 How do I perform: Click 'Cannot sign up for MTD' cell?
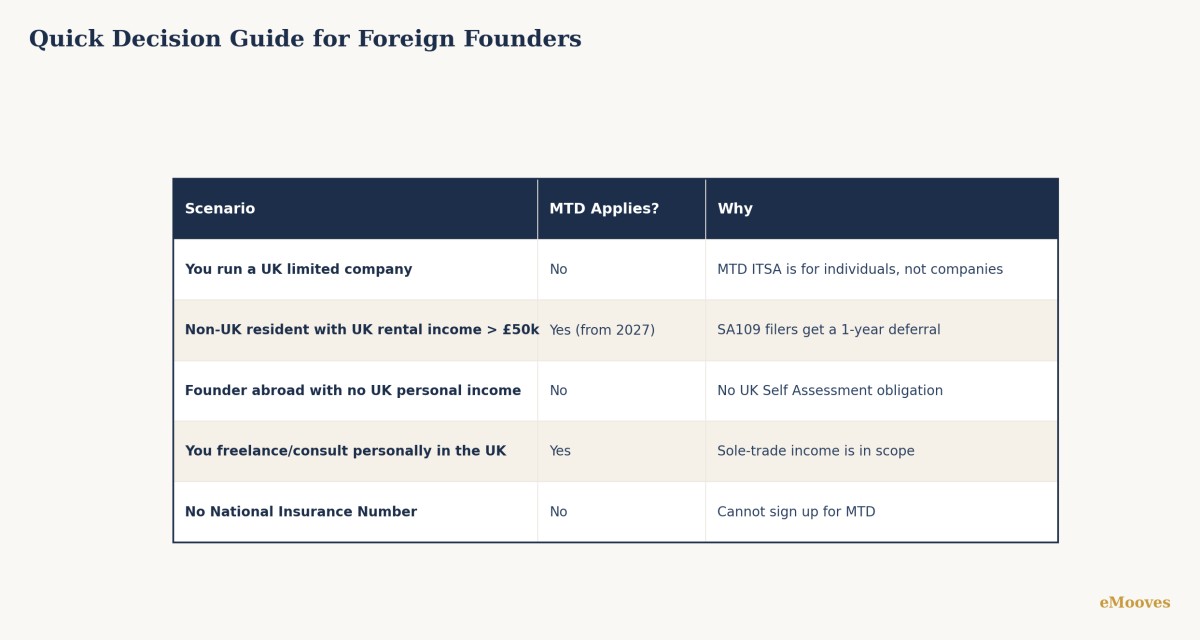[x=881, y=512]
